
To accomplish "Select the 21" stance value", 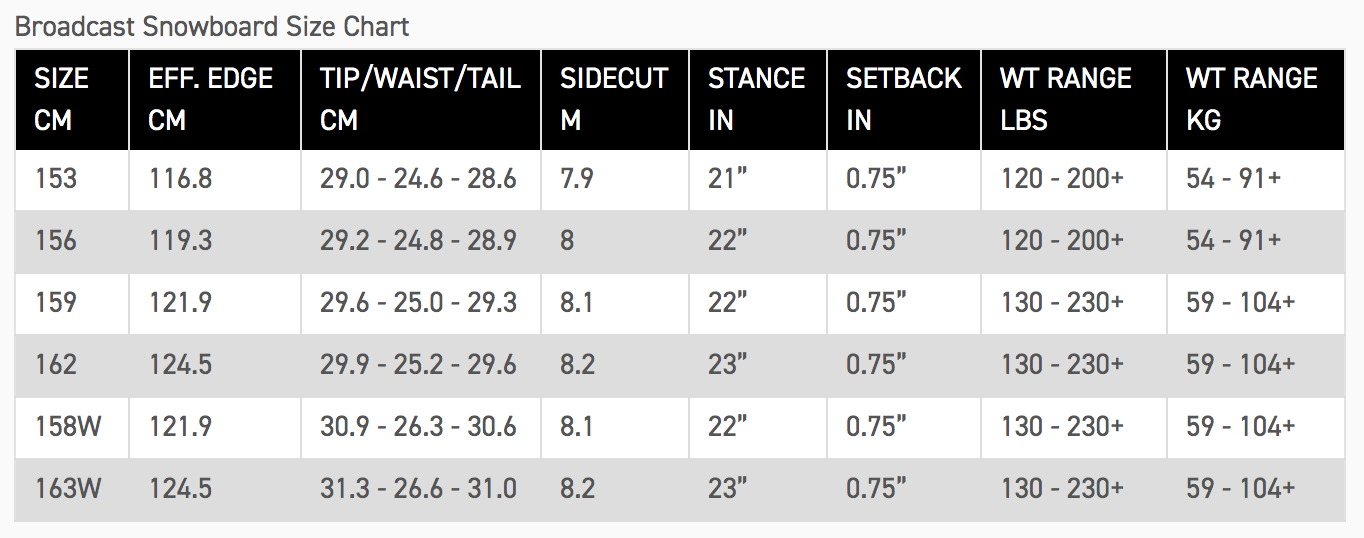I will coord(728,180).
